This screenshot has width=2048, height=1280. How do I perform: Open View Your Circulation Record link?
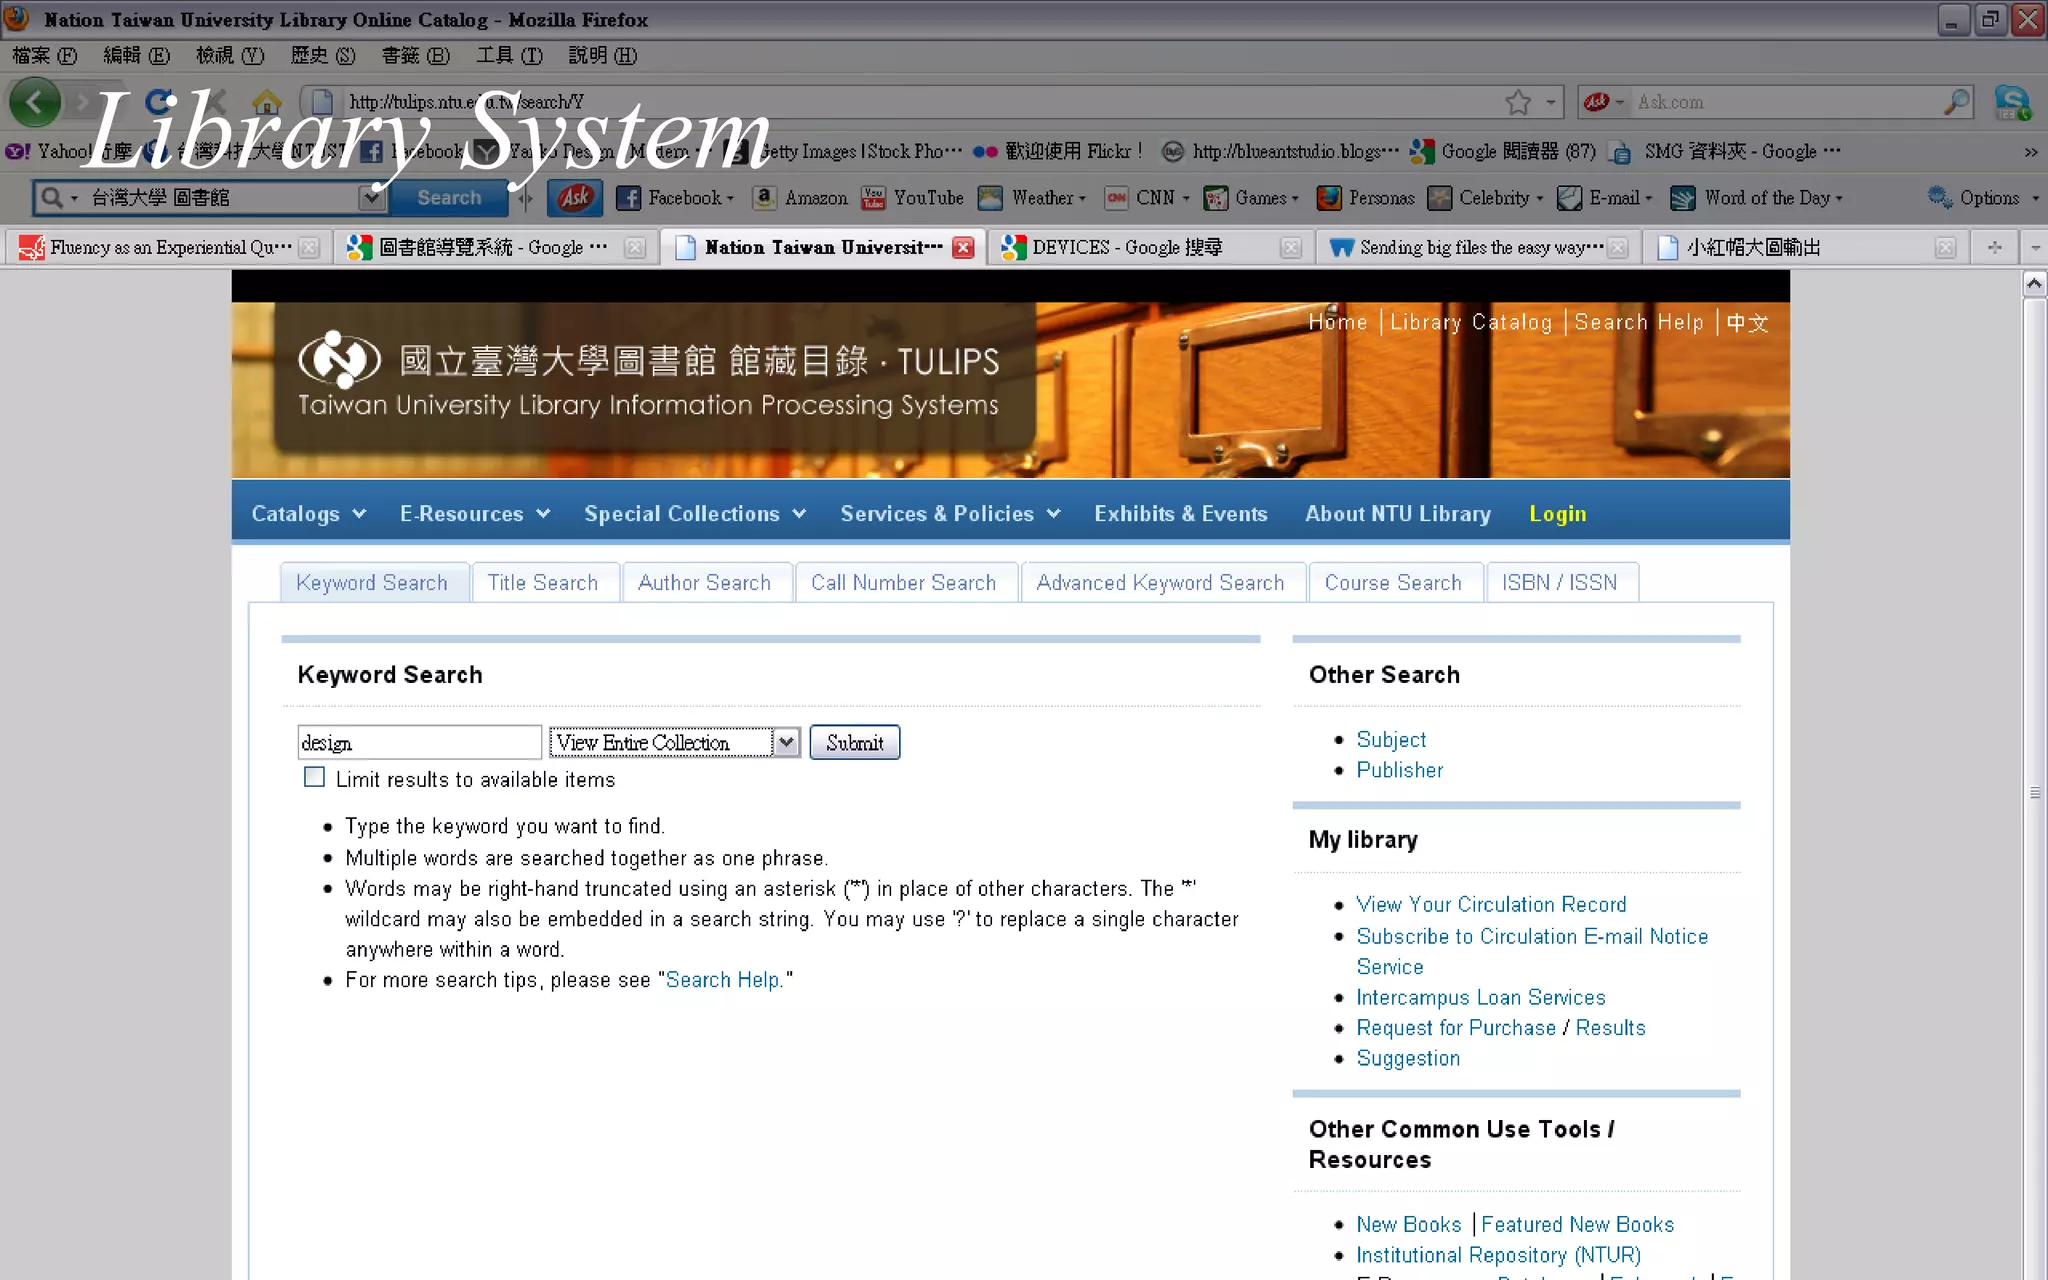click(1491, 905)
